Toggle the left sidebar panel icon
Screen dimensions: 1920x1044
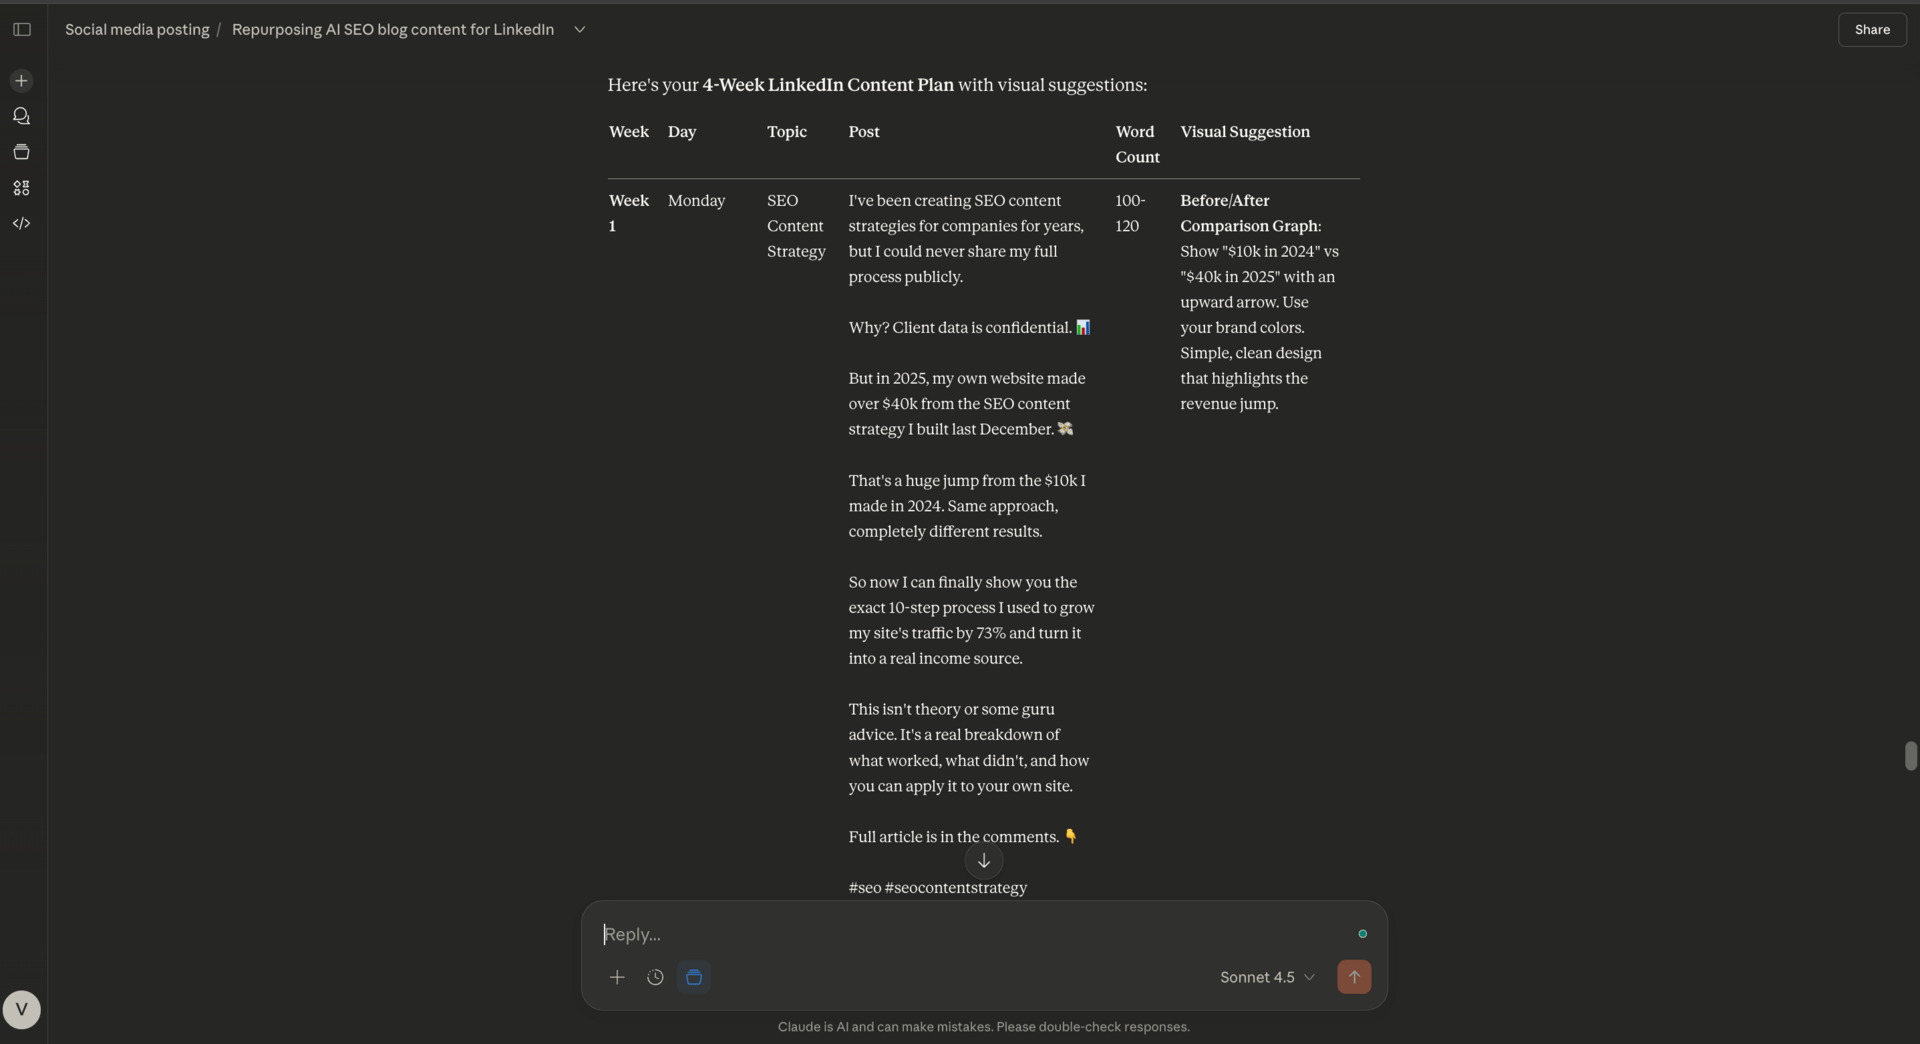[x=22, y=29]
